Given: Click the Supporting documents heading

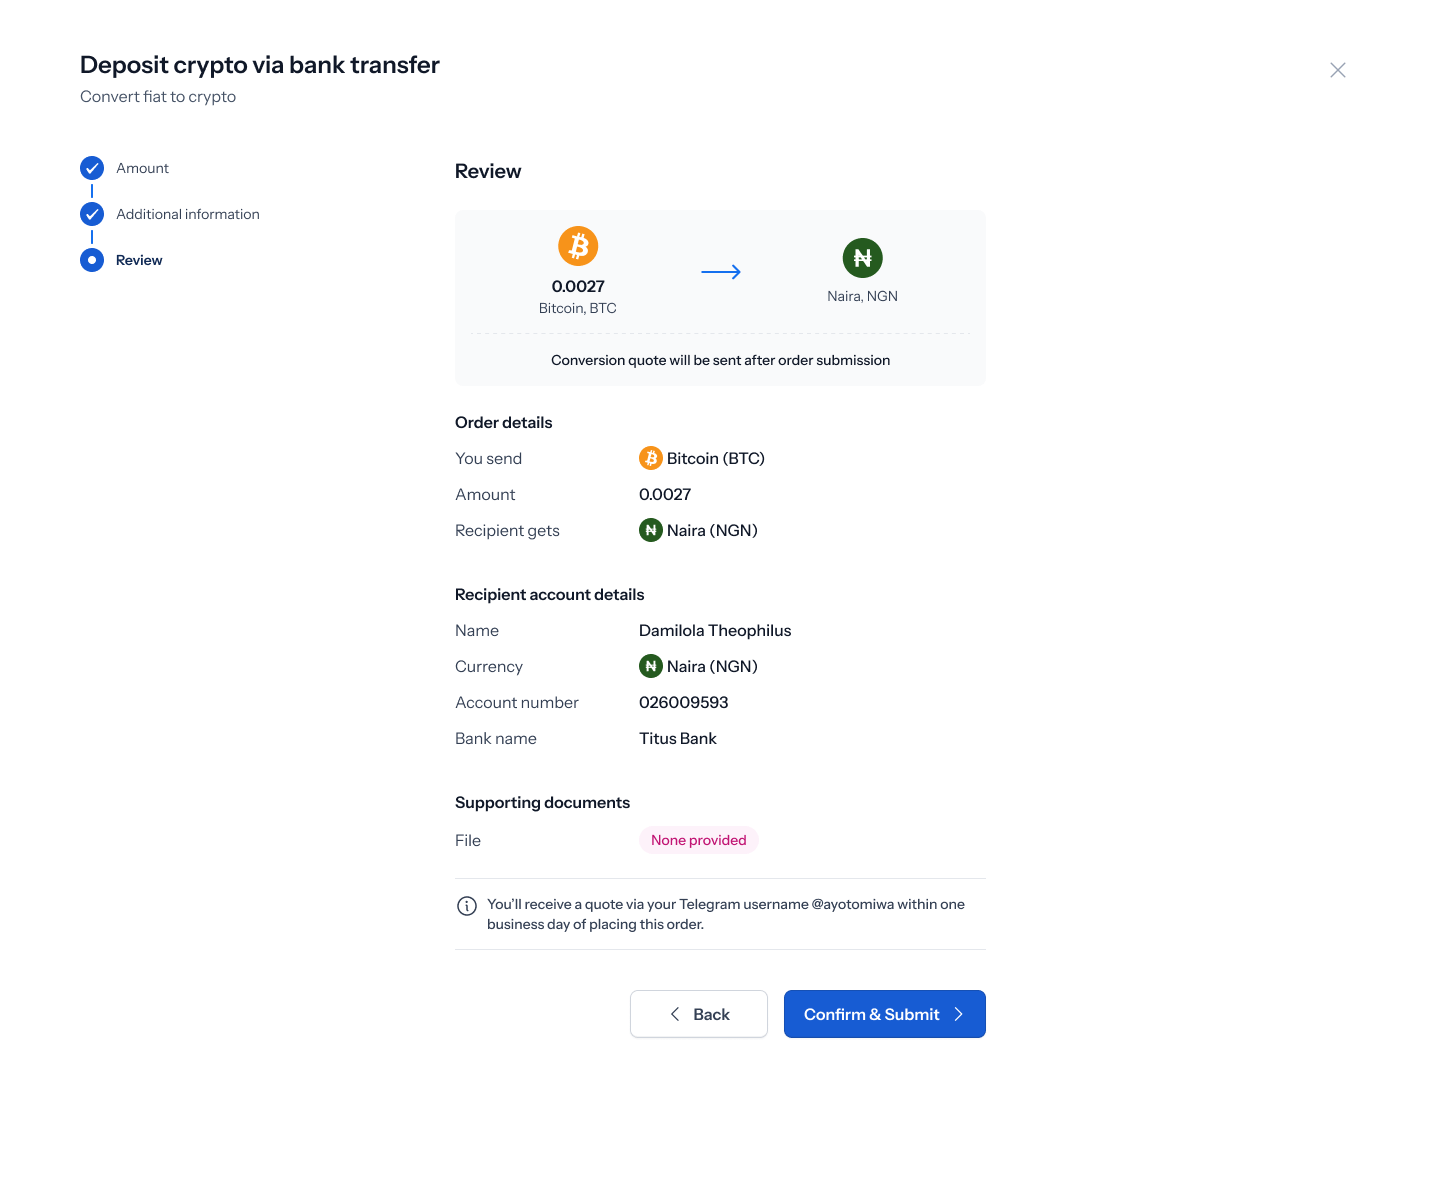Looking at the screenshot, I should point(543,802).
